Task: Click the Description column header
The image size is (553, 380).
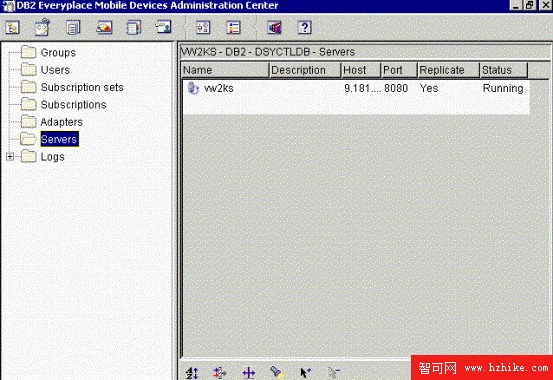Action: (305, 70)
